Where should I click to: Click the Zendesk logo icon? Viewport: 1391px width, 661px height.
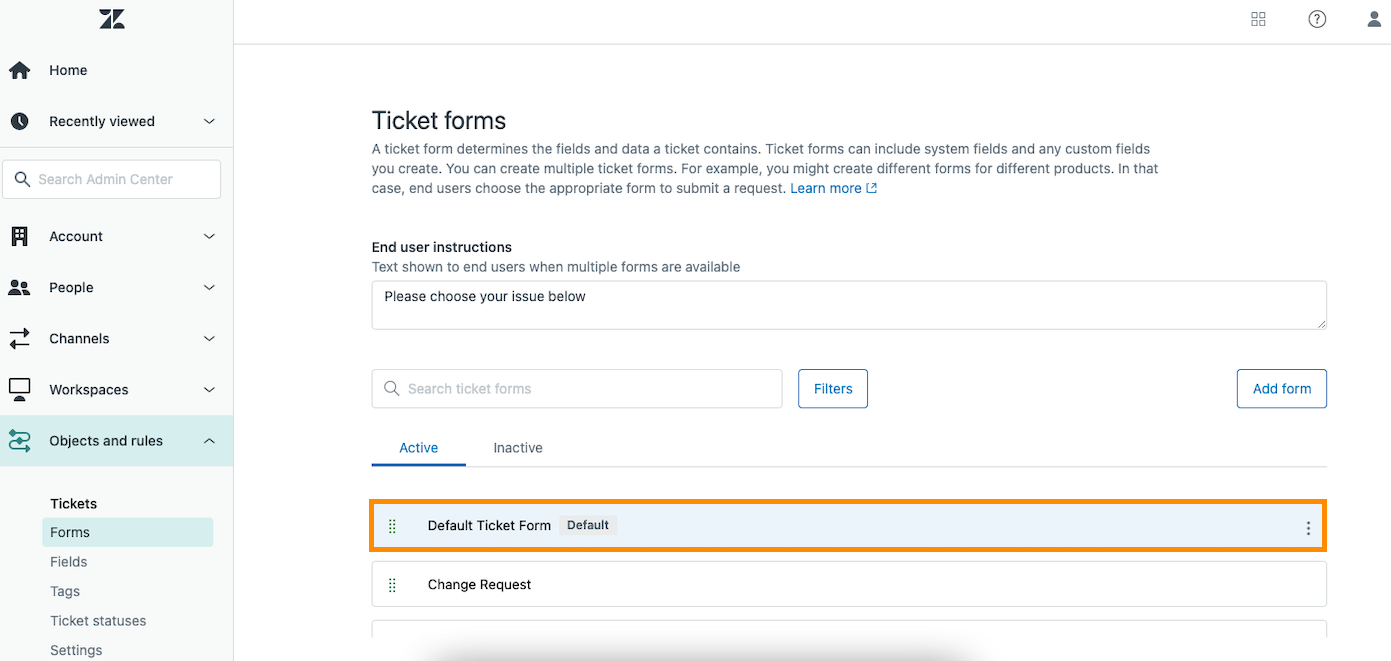click(112, 19)
